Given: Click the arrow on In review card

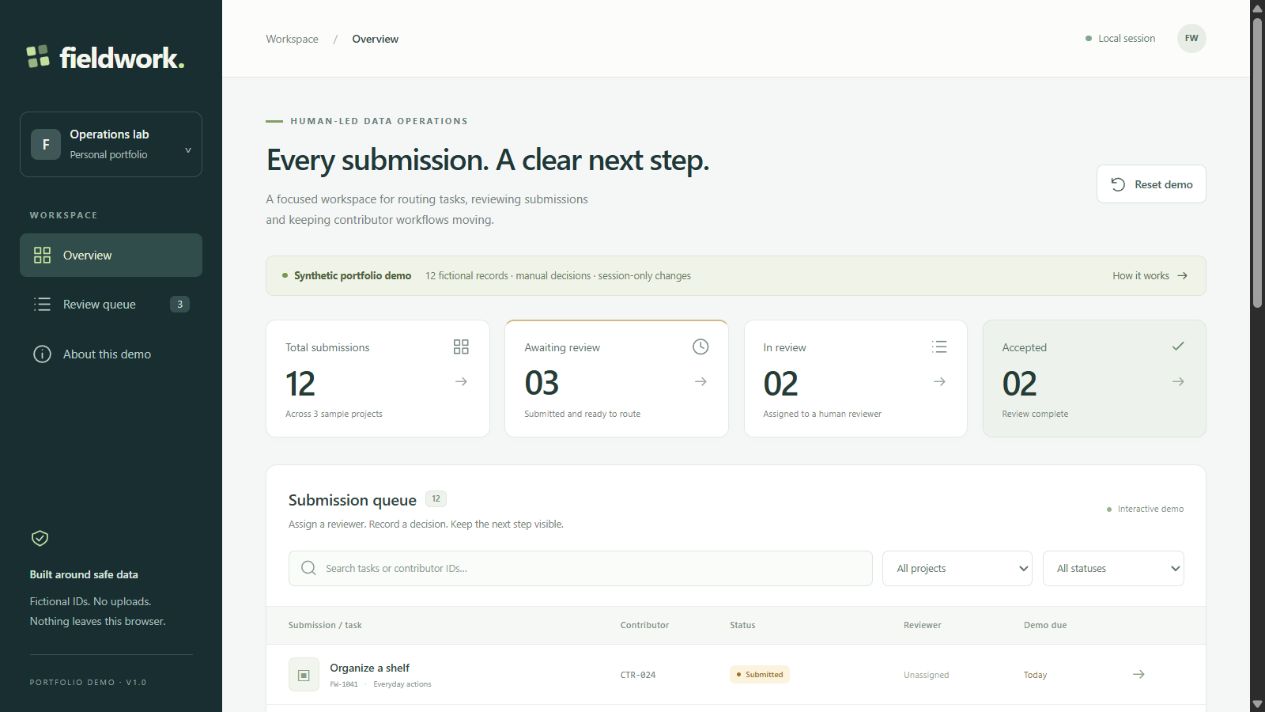Looking at the screenshot, I should click(939, 381).
